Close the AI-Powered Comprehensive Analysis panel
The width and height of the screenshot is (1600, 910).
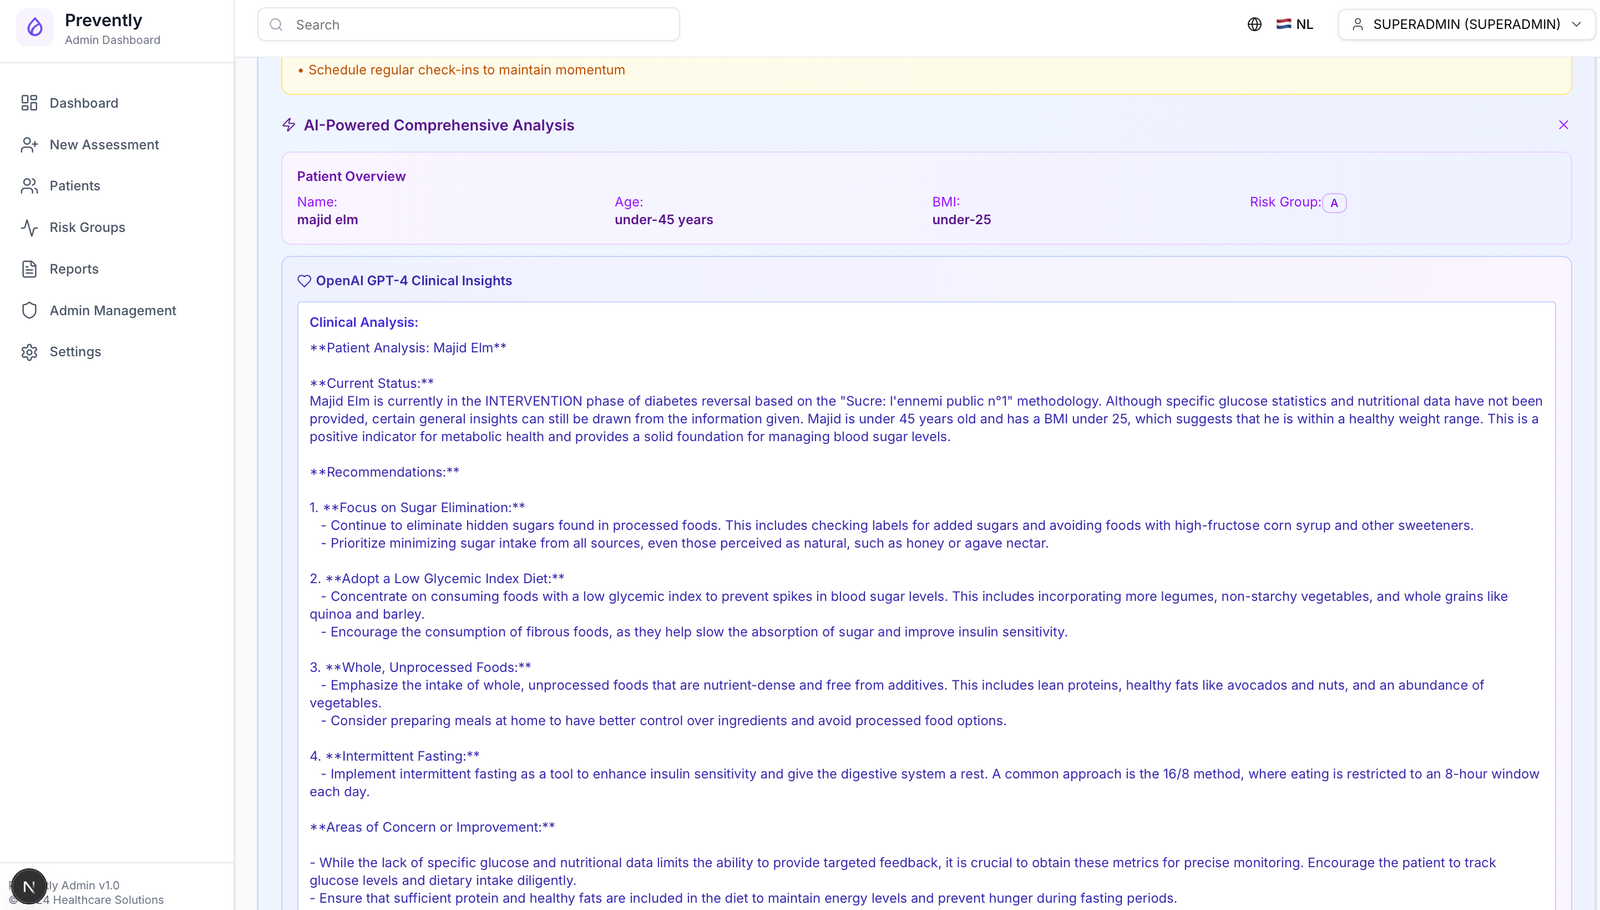tap(1563, 125)
